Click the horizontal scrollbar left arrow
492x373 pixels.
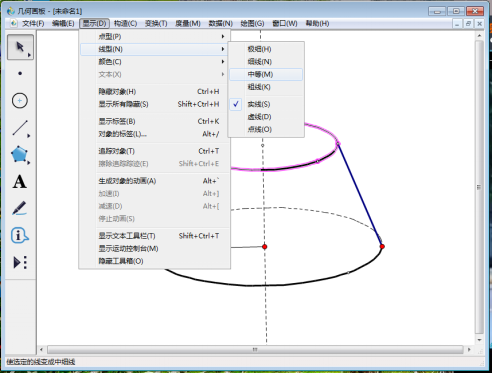(41, 350)
